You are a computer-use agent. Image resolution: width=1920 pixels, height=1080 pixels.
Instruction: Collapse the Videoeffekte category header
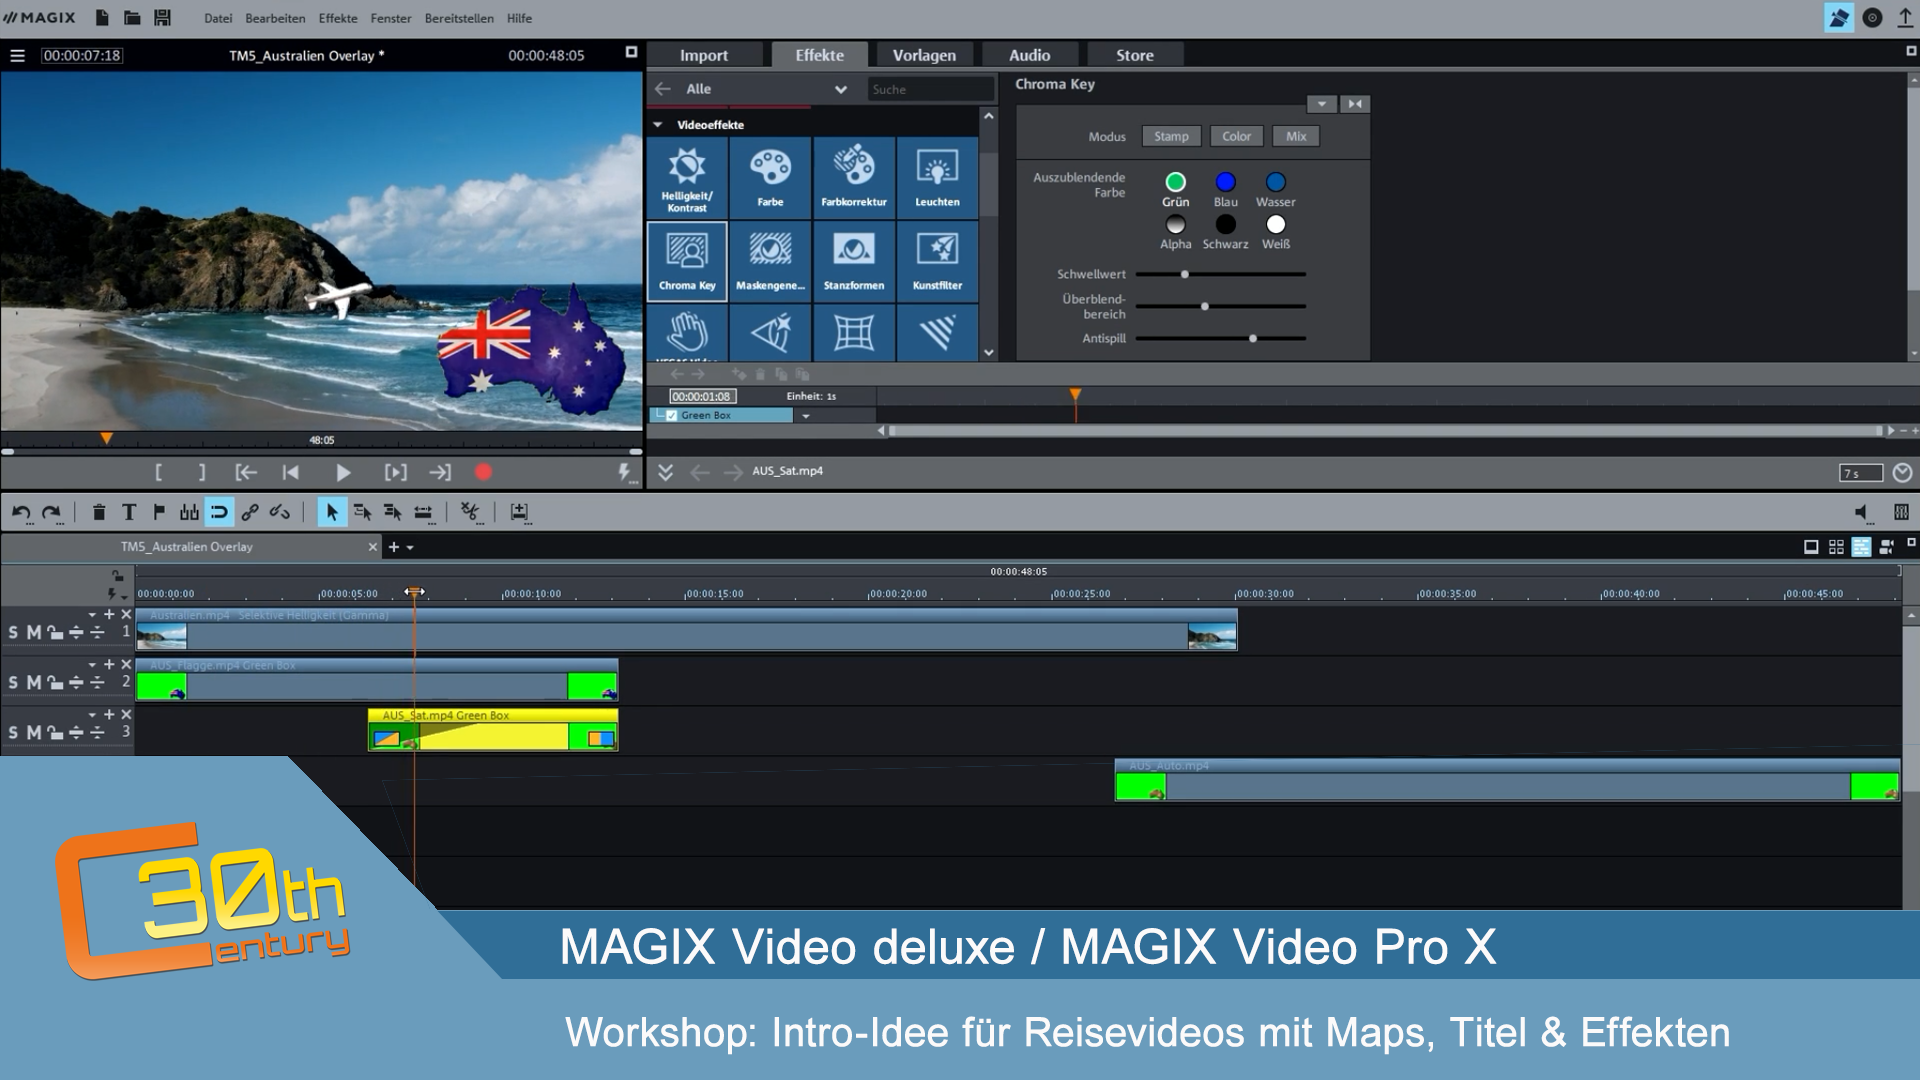point(657,124)
